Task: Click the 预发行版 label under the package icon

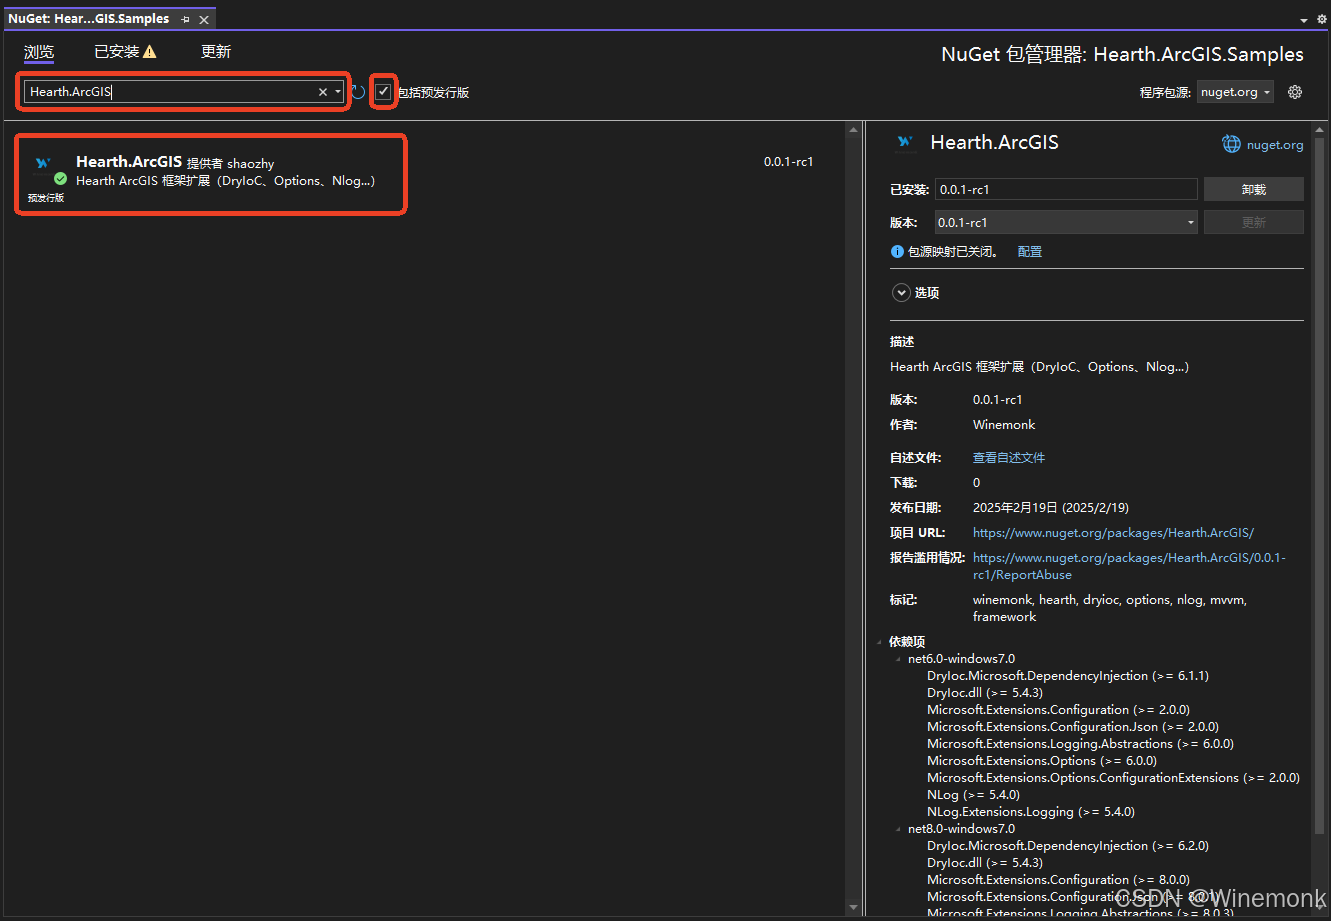Action: pos(45,198)
